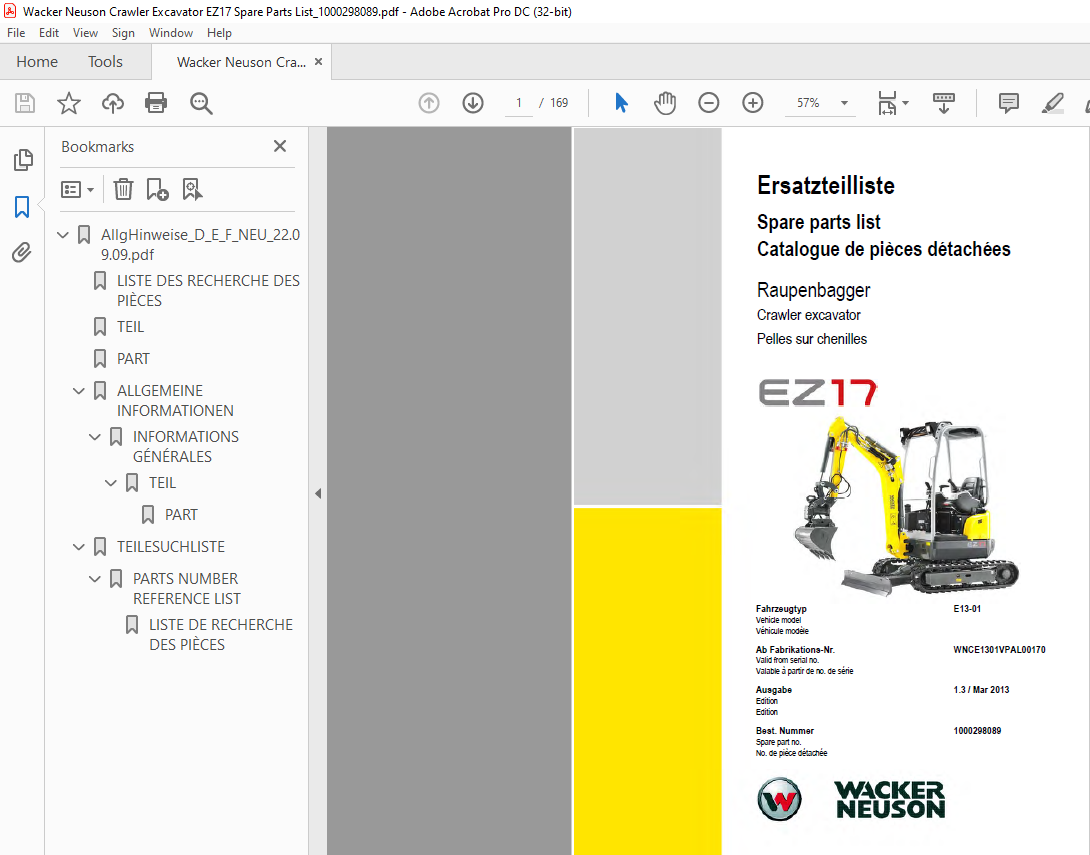Activate the hand pan tool
This screenshot has width=1090, height=855.
[665, 103]
